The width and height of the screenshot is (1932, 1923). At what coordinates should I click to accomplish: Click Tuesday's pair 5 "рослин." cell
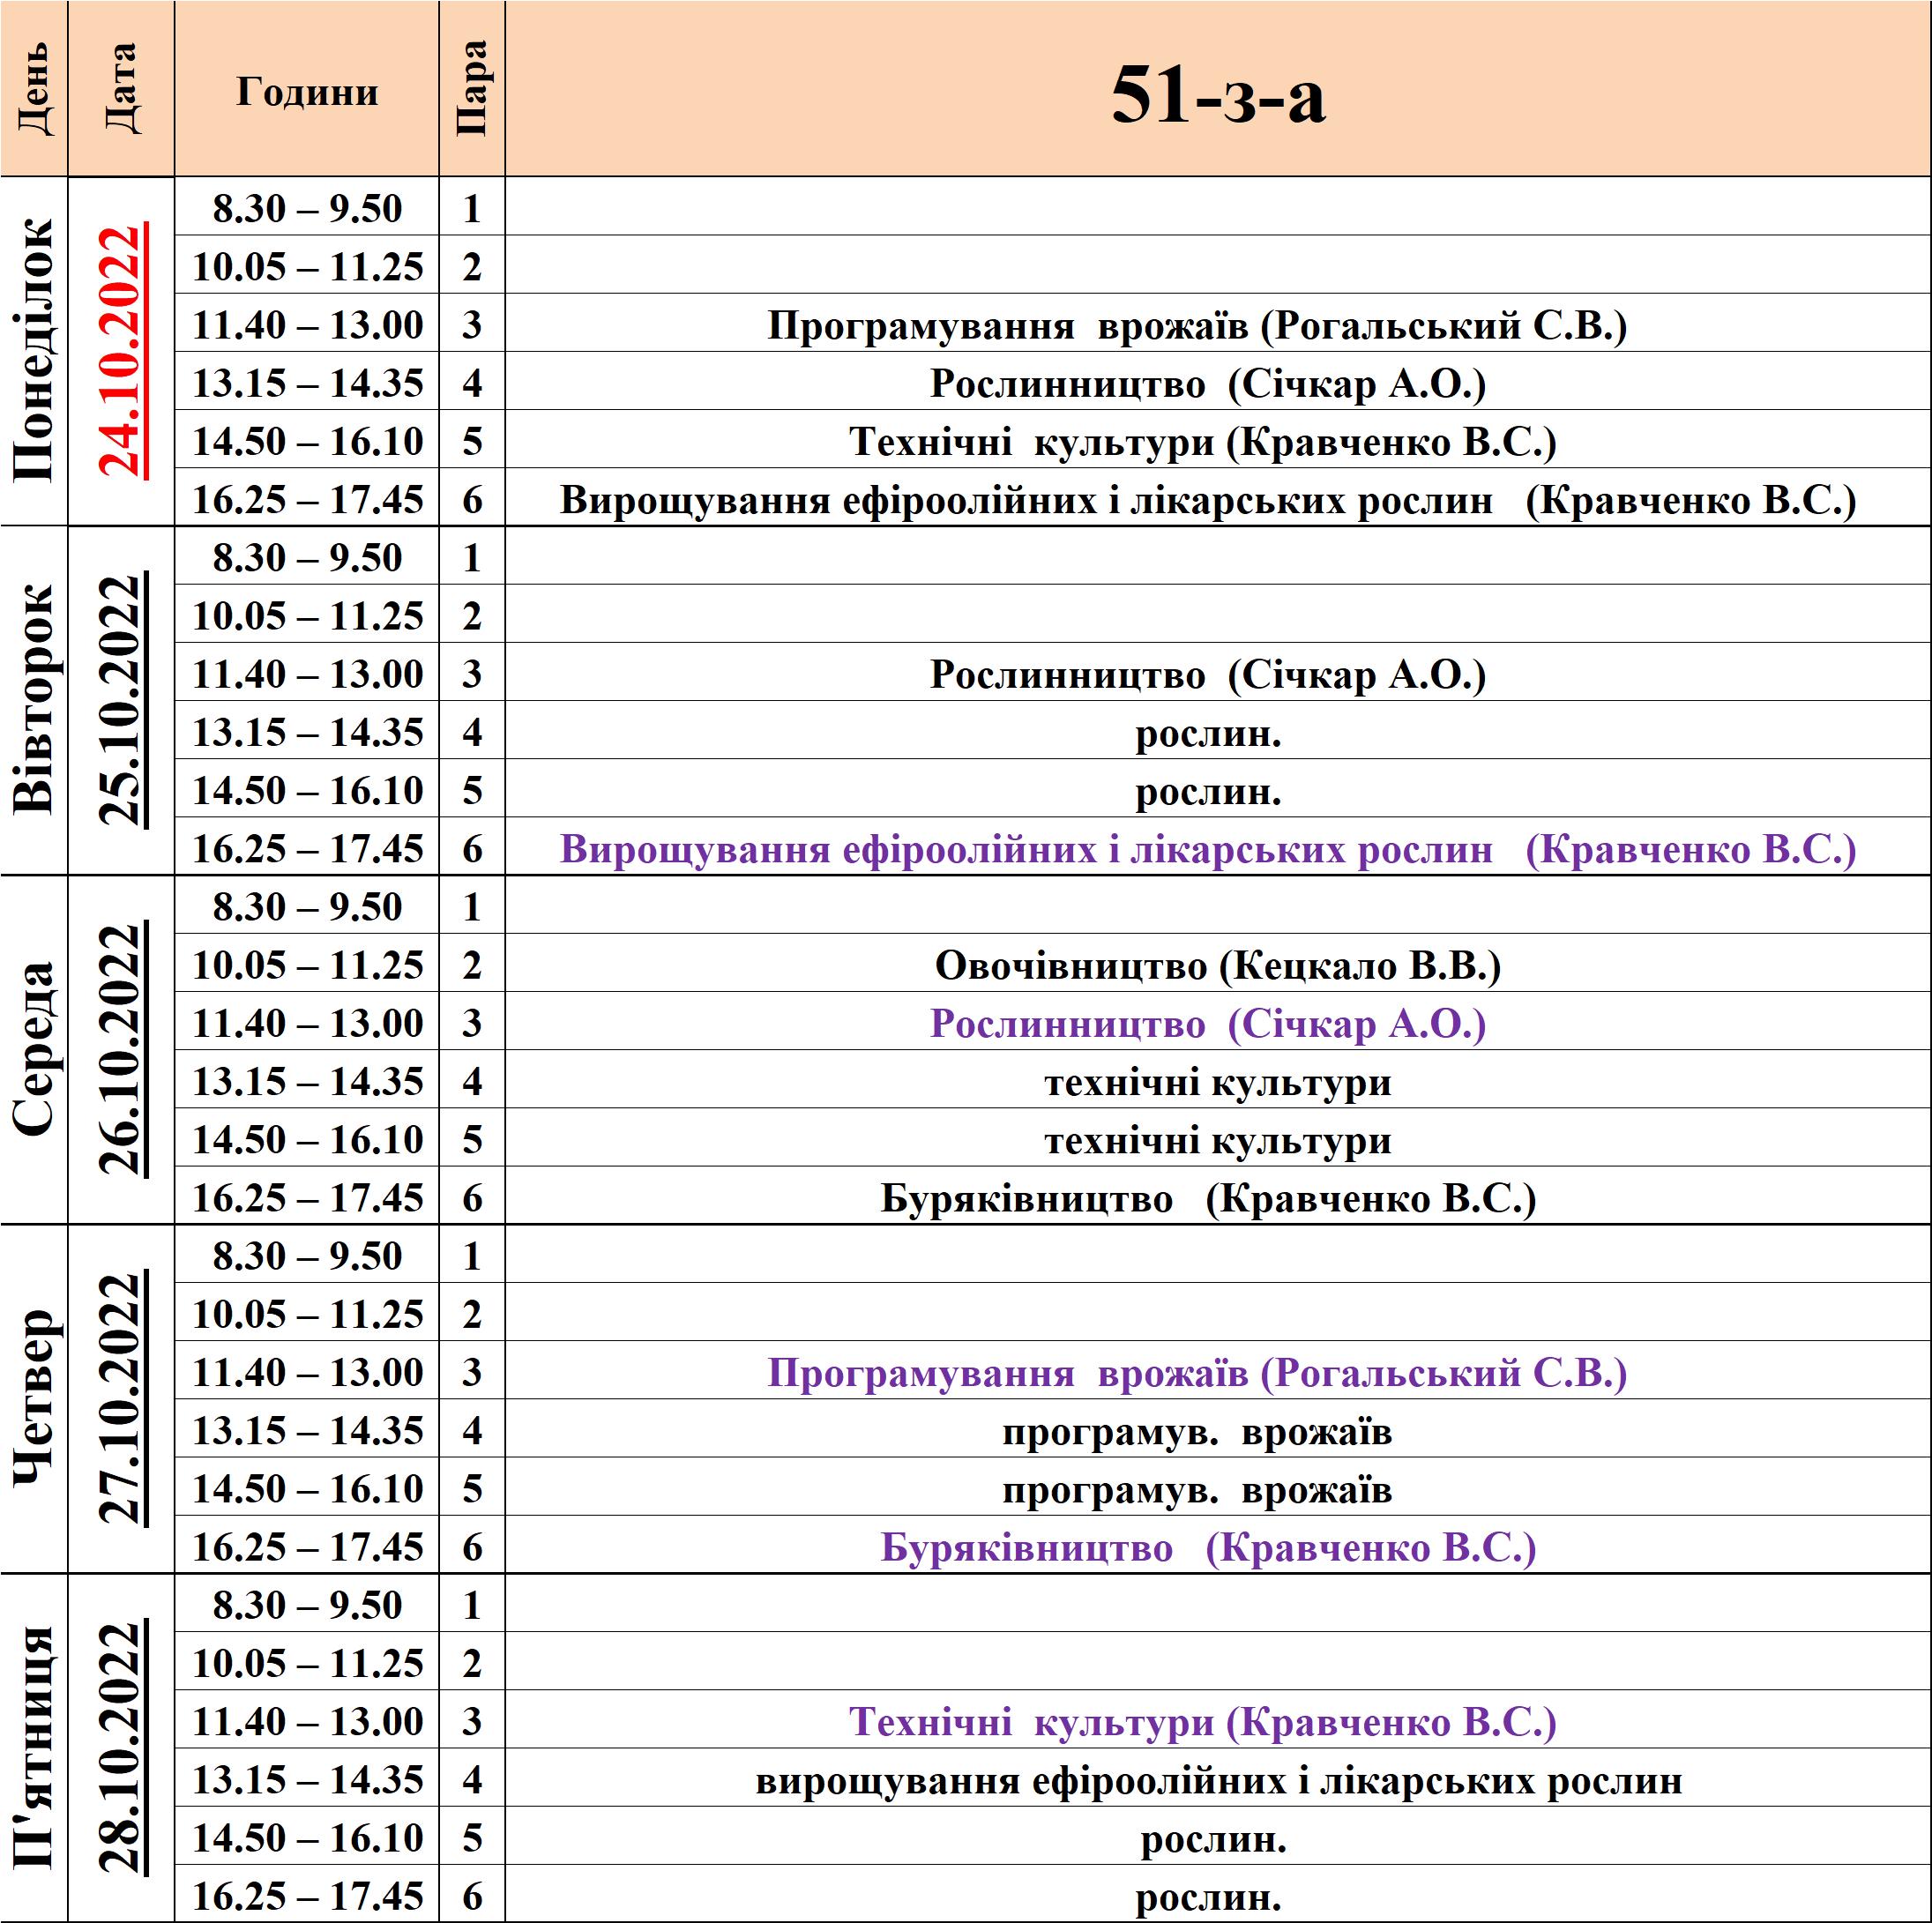coord(1218,788)
